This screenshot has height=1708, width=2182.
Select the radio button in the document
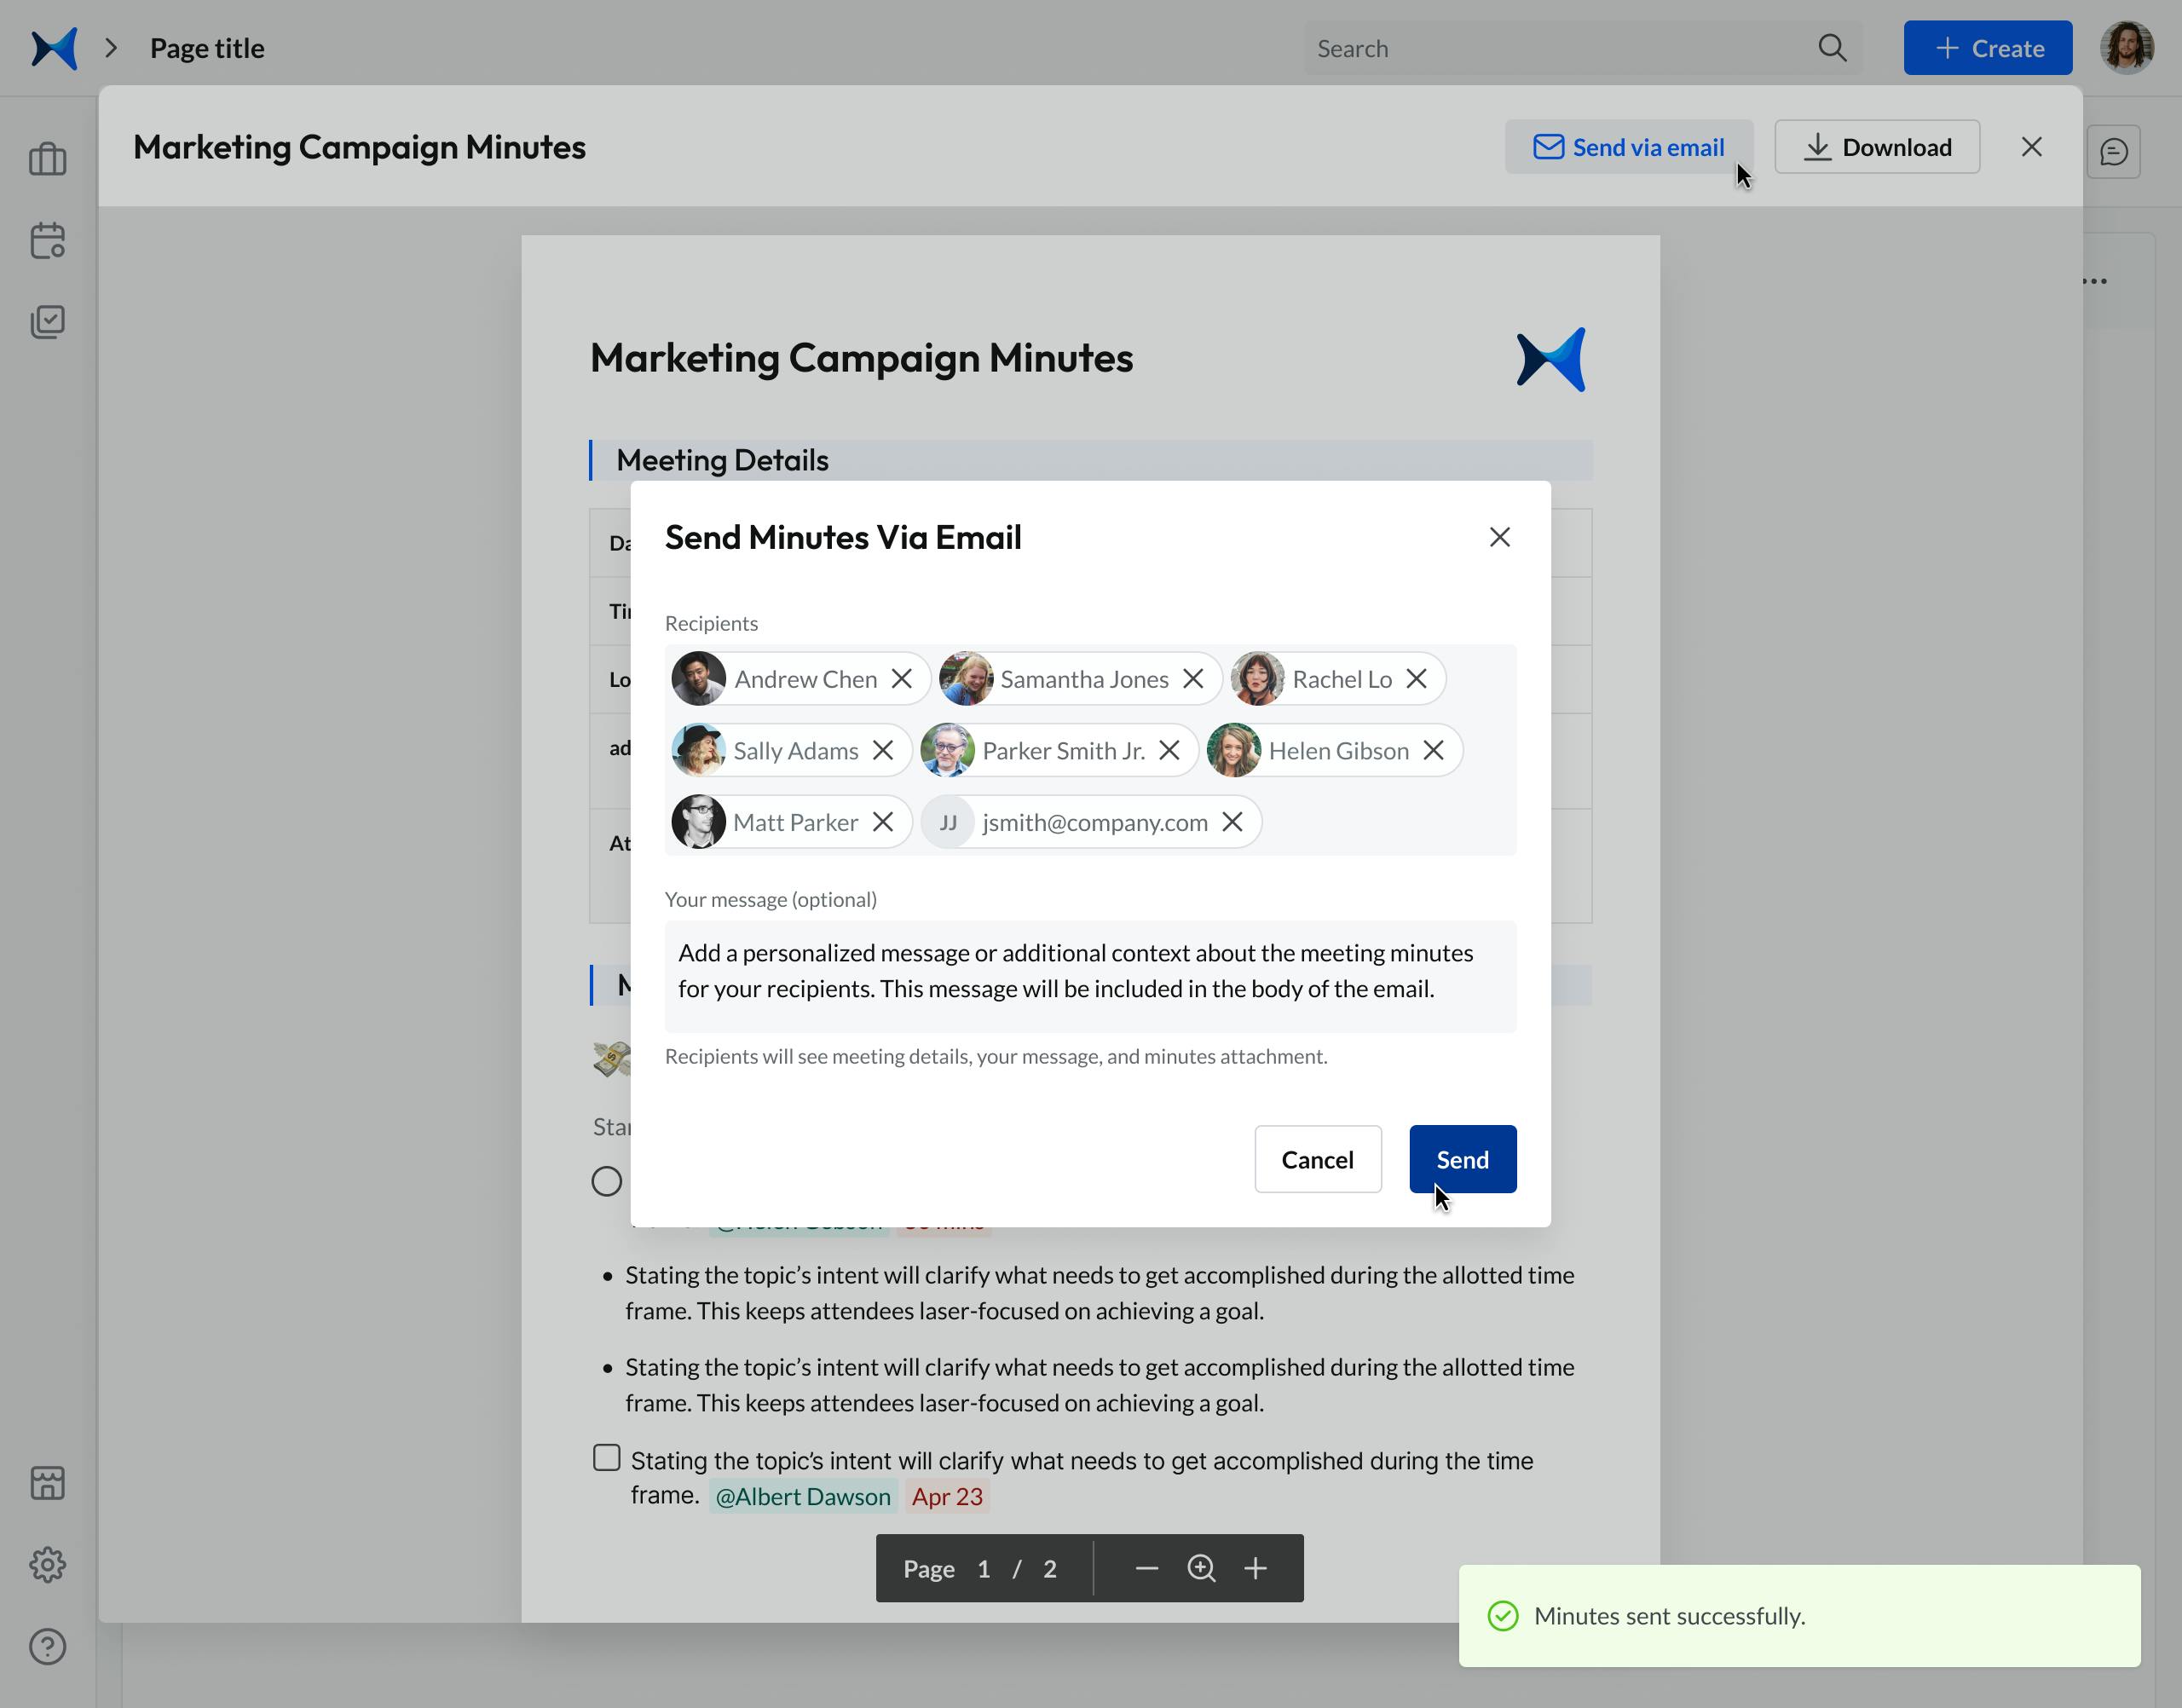coord(606,1181)
